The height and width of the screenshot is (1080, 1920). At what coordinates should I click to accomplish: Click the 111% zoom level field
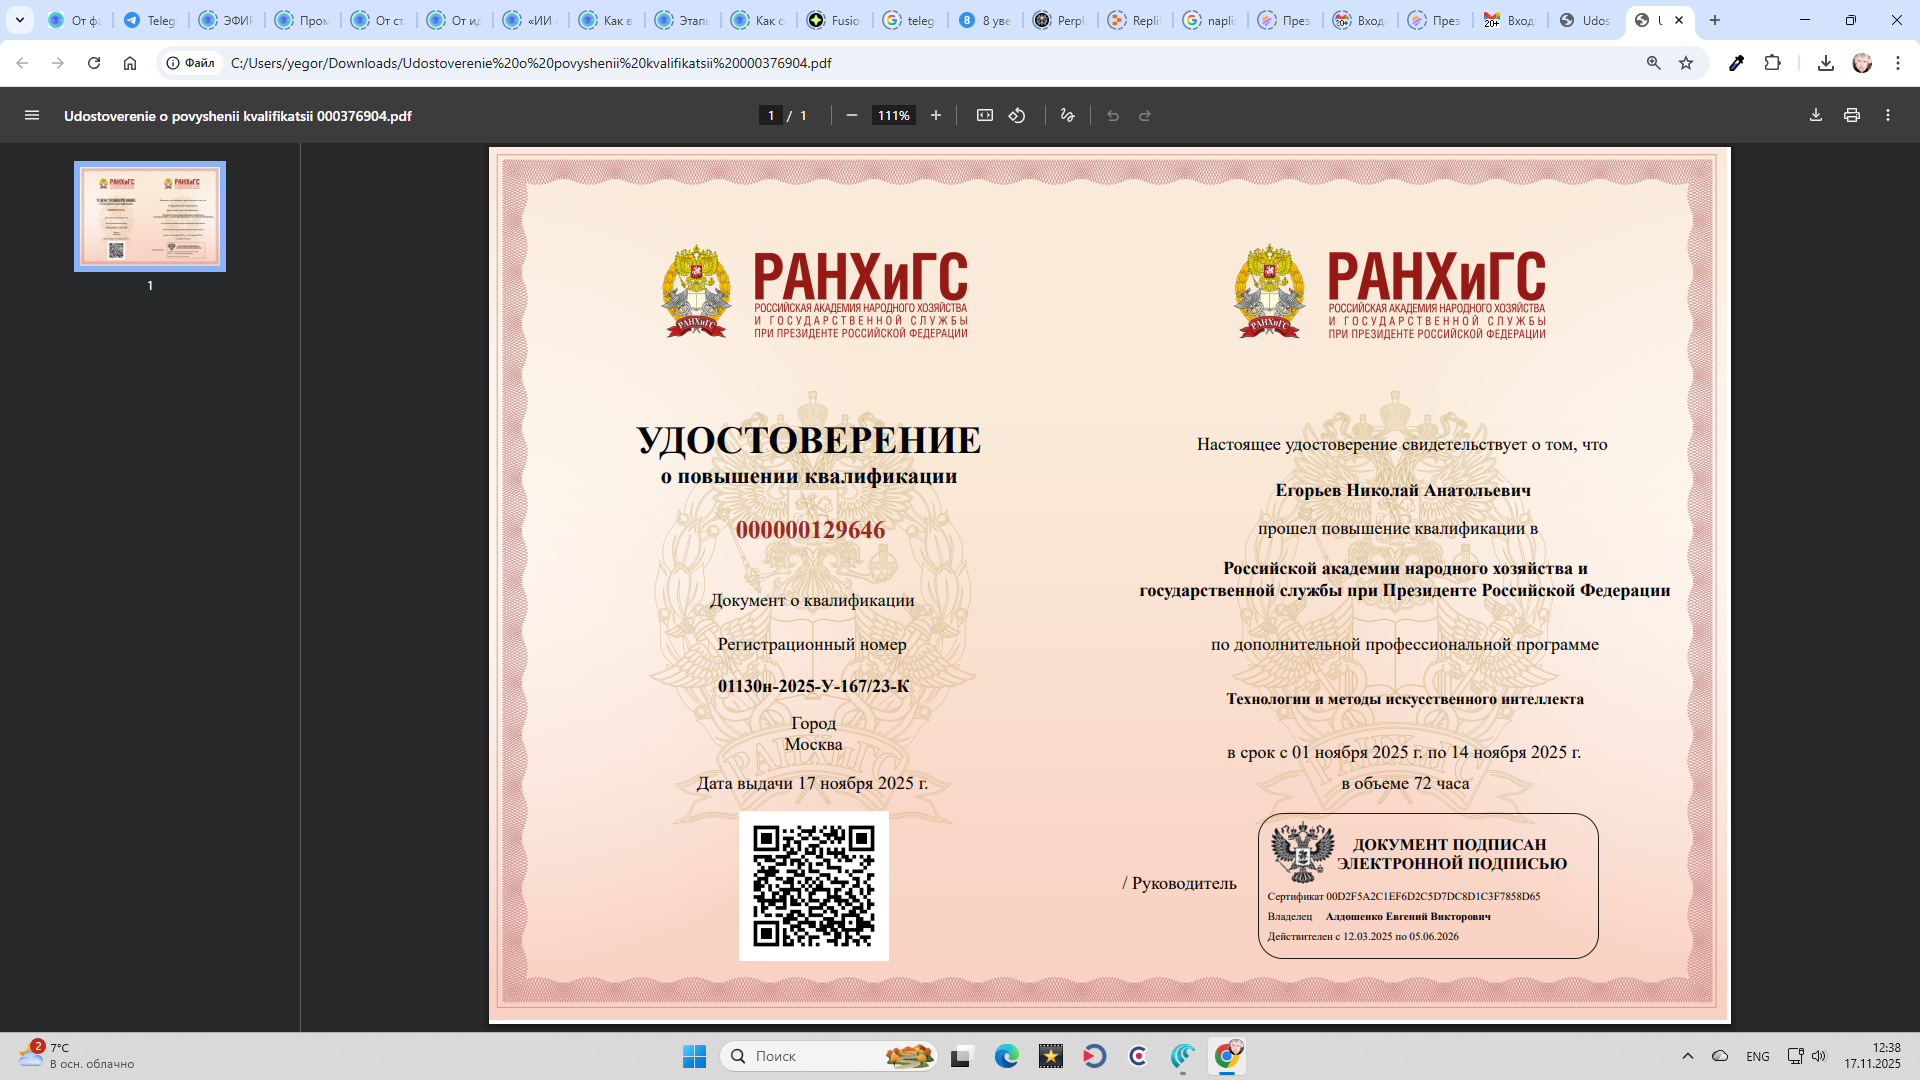894,116
